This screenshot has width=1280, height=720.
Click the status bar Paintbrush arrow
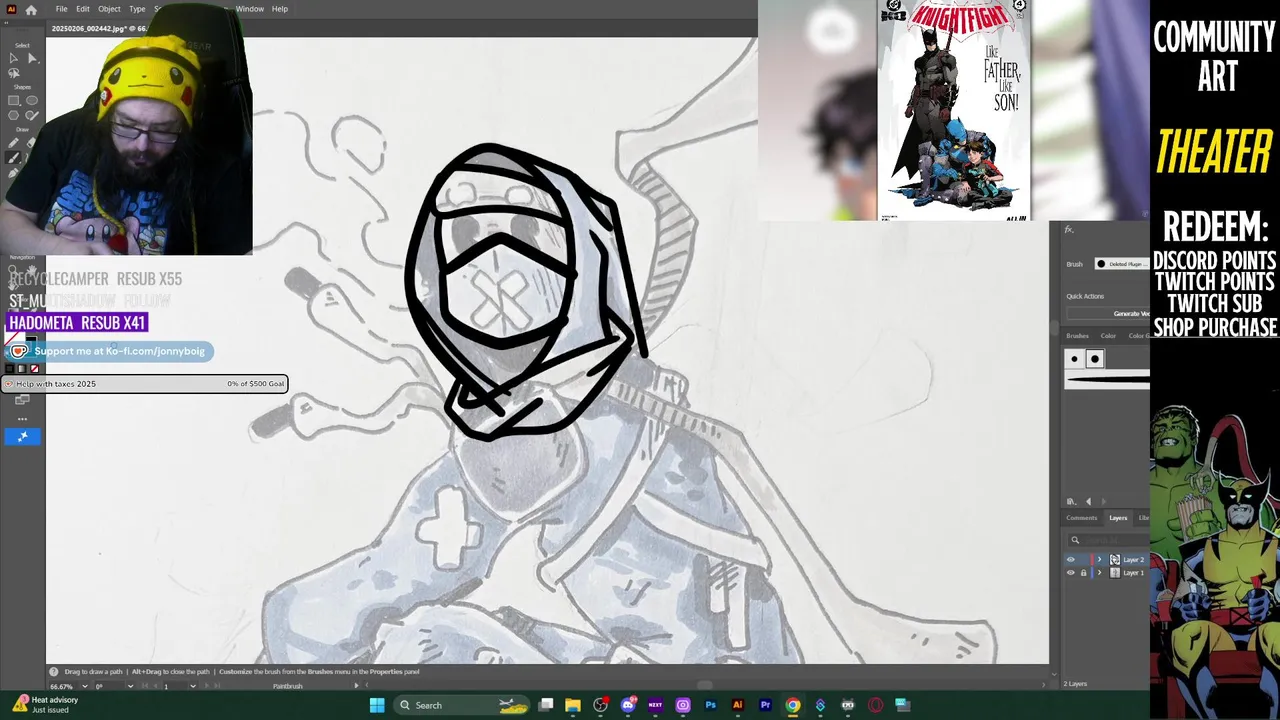tap(357, 686)
